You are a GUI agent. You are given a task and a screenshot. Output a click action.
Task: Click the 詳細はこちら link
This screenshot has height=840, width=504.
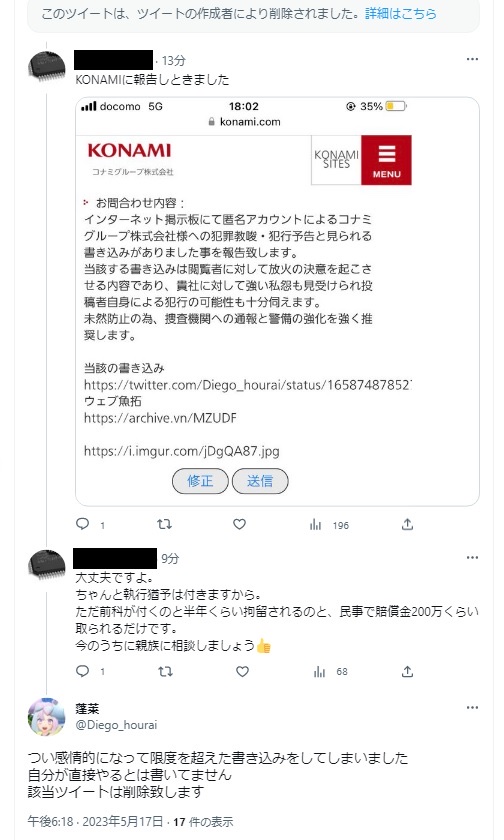click(401, 13)
